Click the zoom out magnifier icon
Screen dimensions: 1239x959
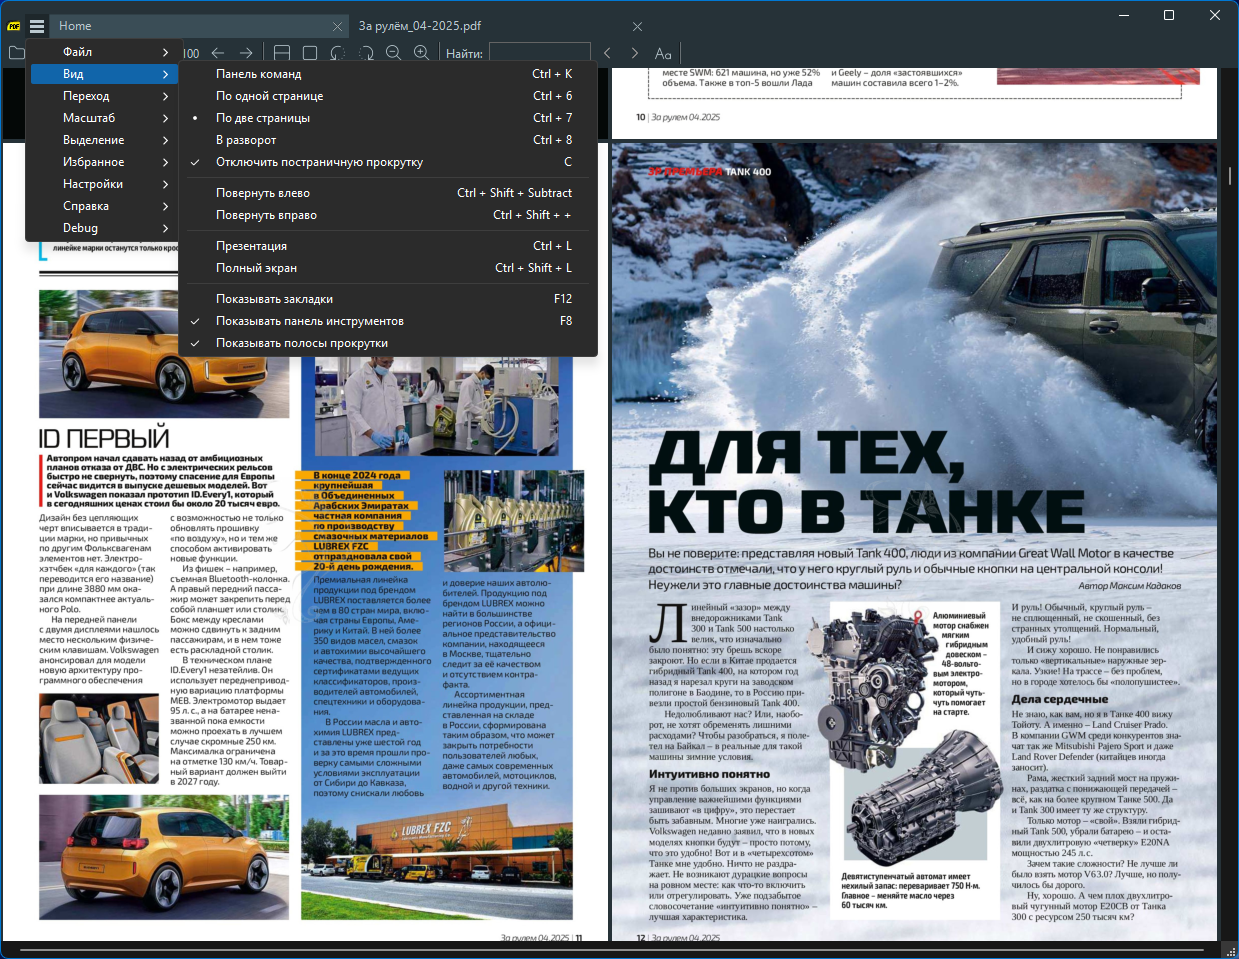[394, 53]
